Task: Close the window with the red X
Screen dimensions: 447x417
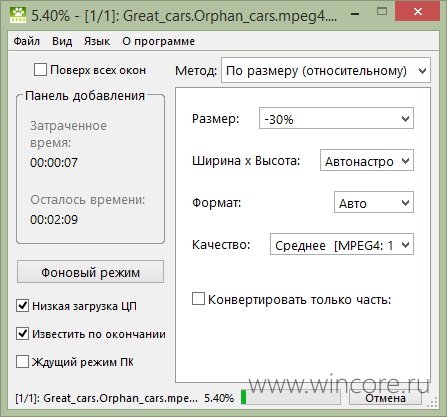Action: pyautogui.click(x=417, y=12)
